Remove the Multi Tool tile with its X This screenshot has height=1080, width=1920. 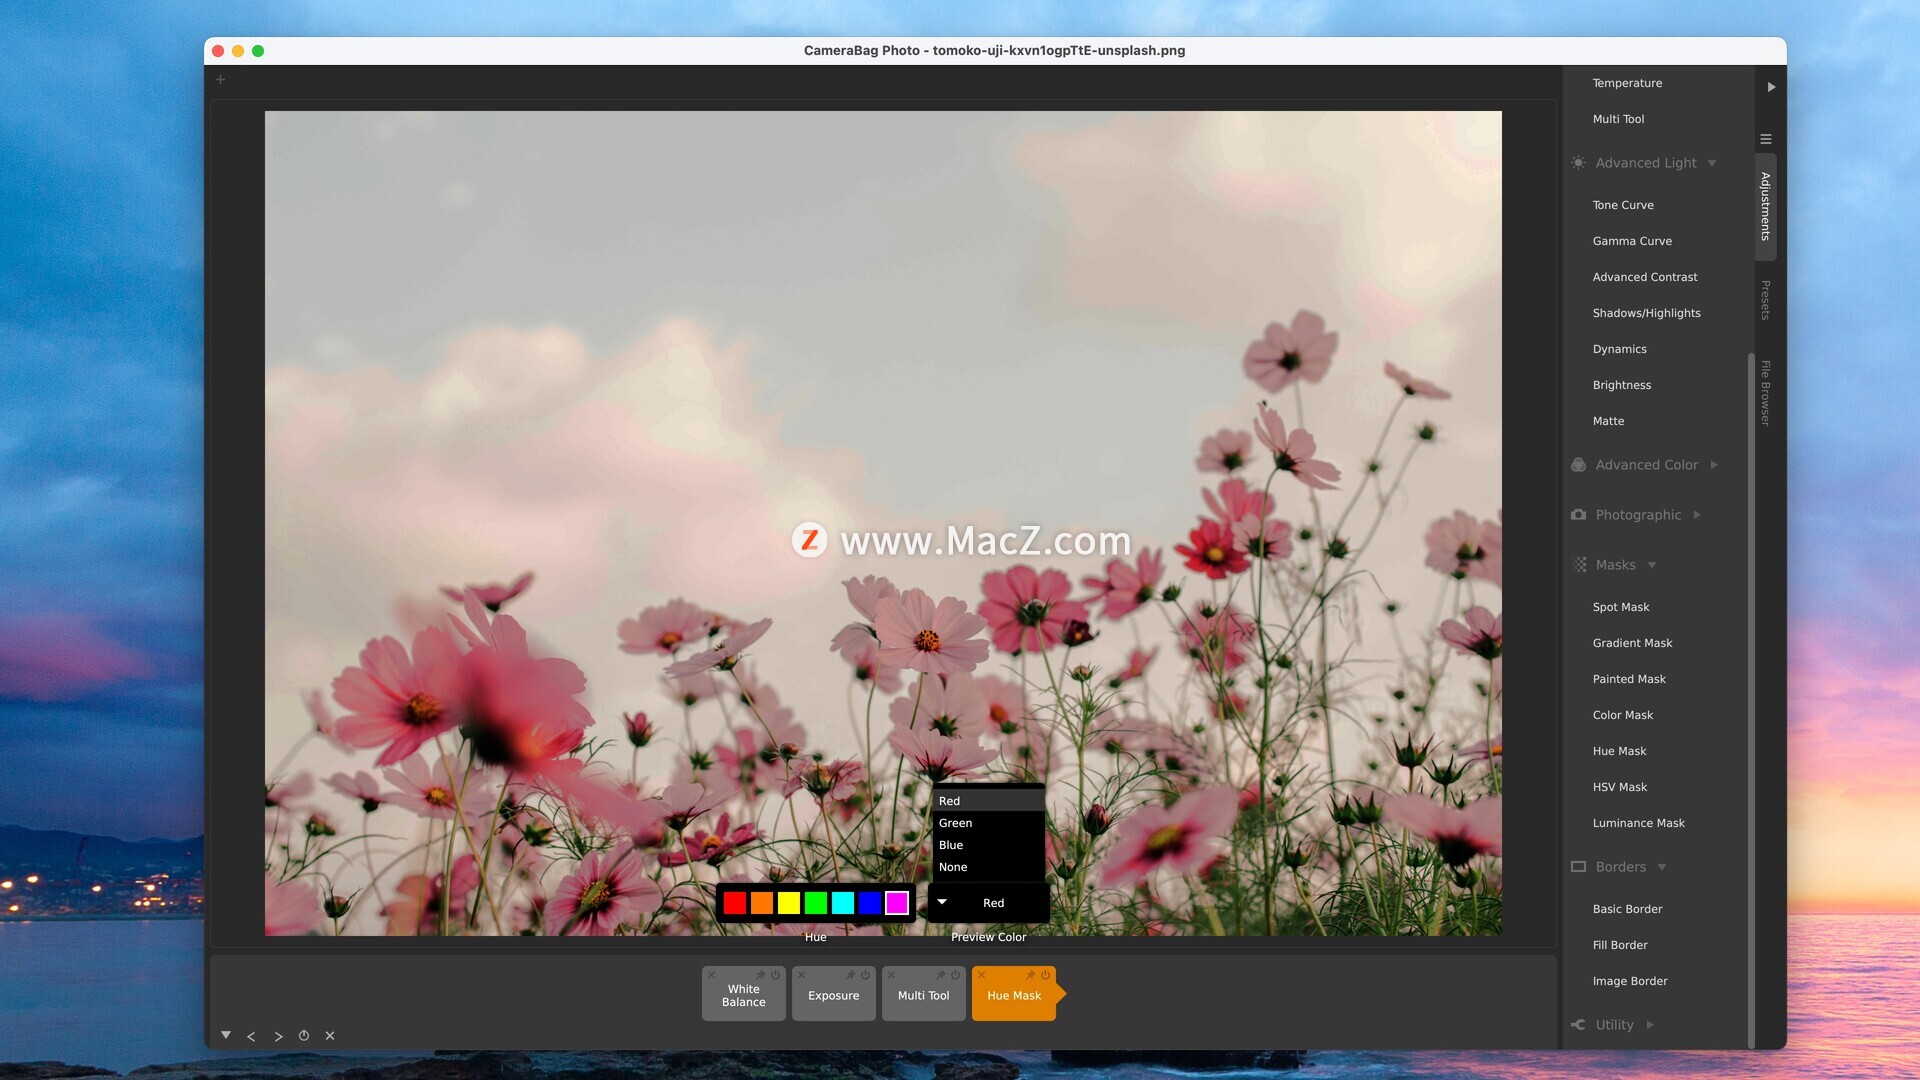pos(891,975)
